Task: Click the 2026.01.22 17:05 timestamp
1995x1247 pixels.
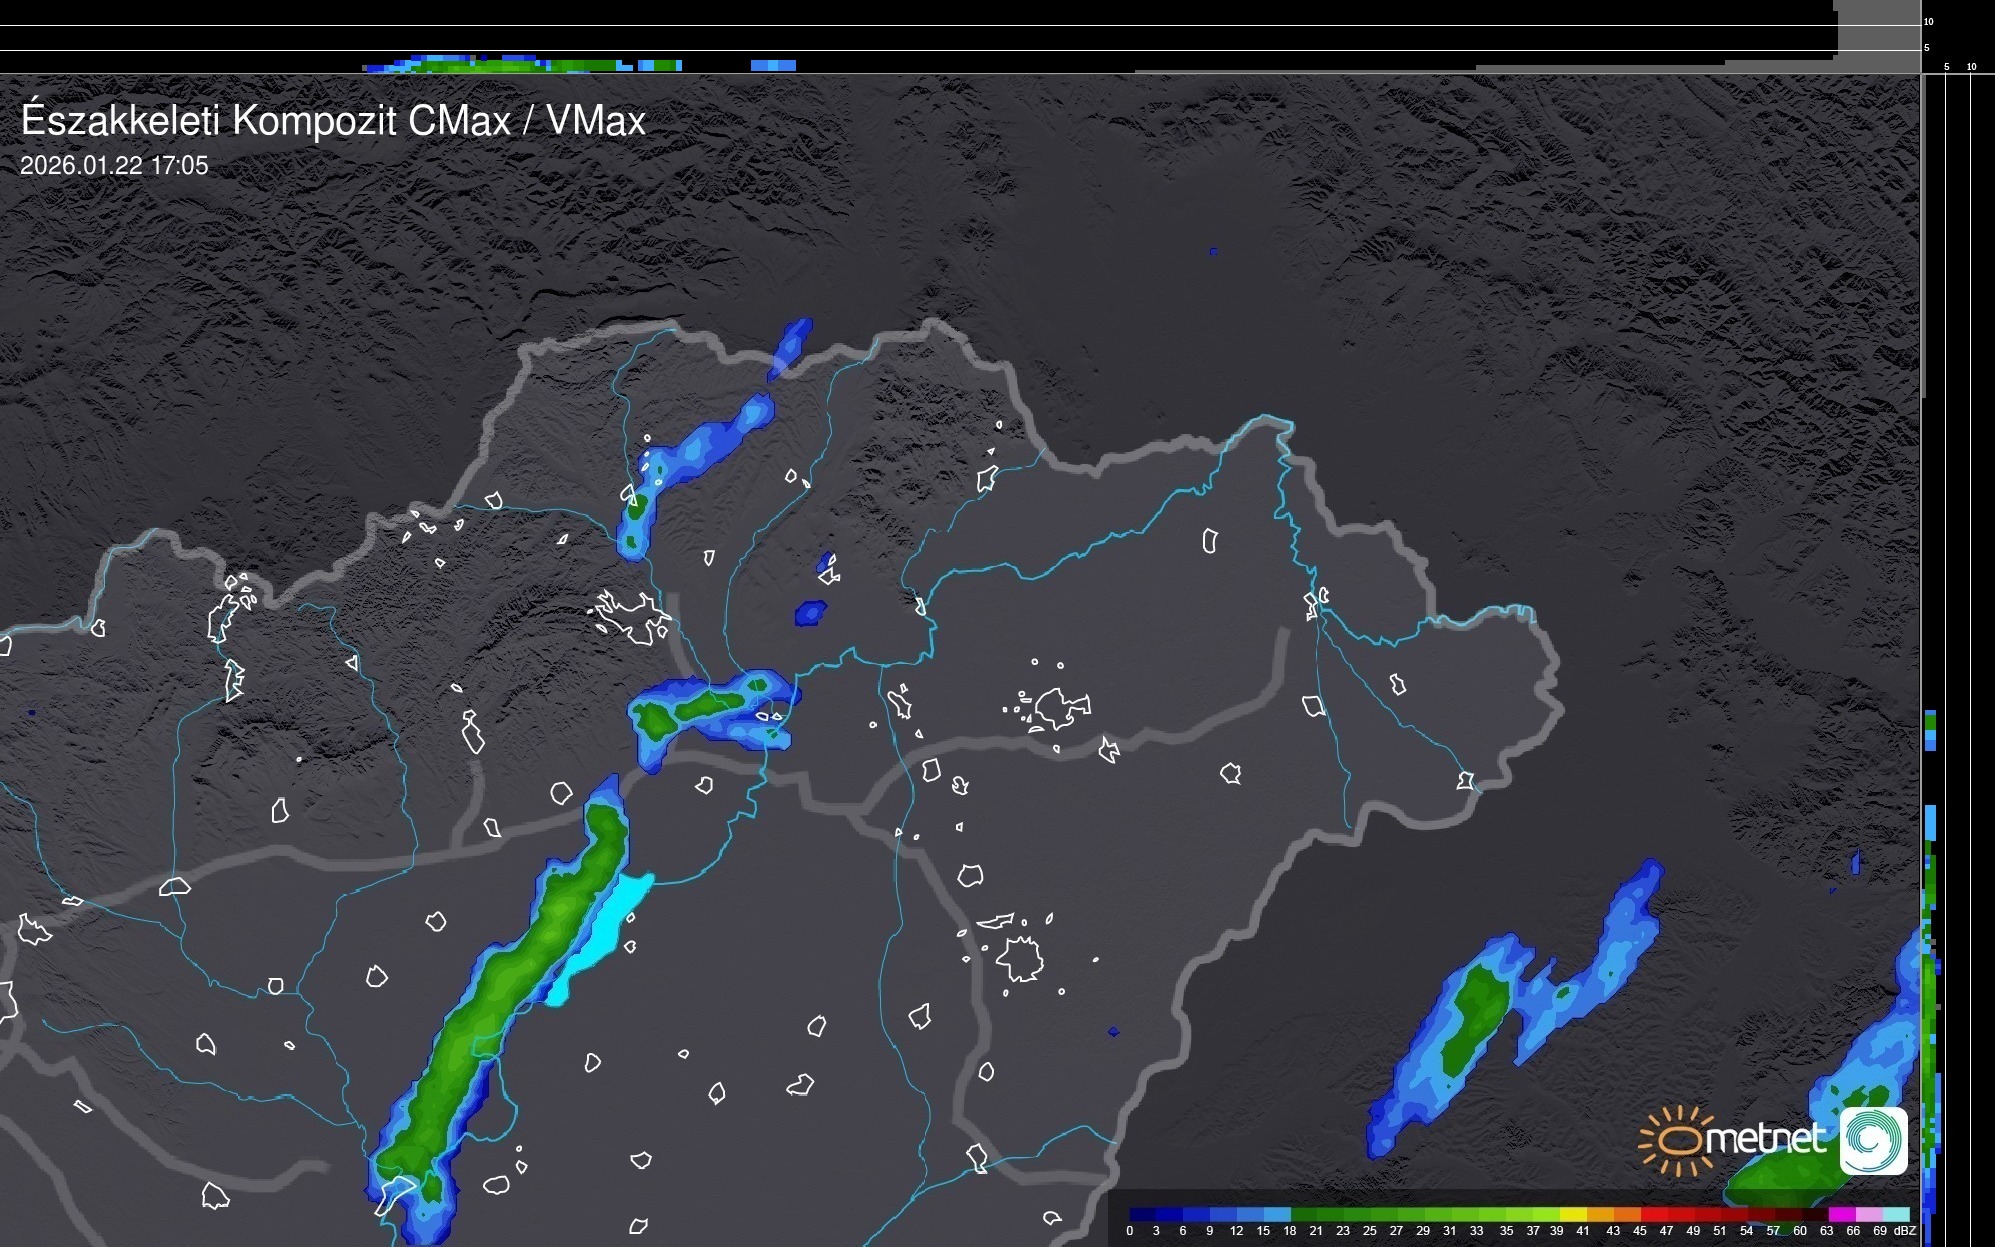Action: [114, 166]
